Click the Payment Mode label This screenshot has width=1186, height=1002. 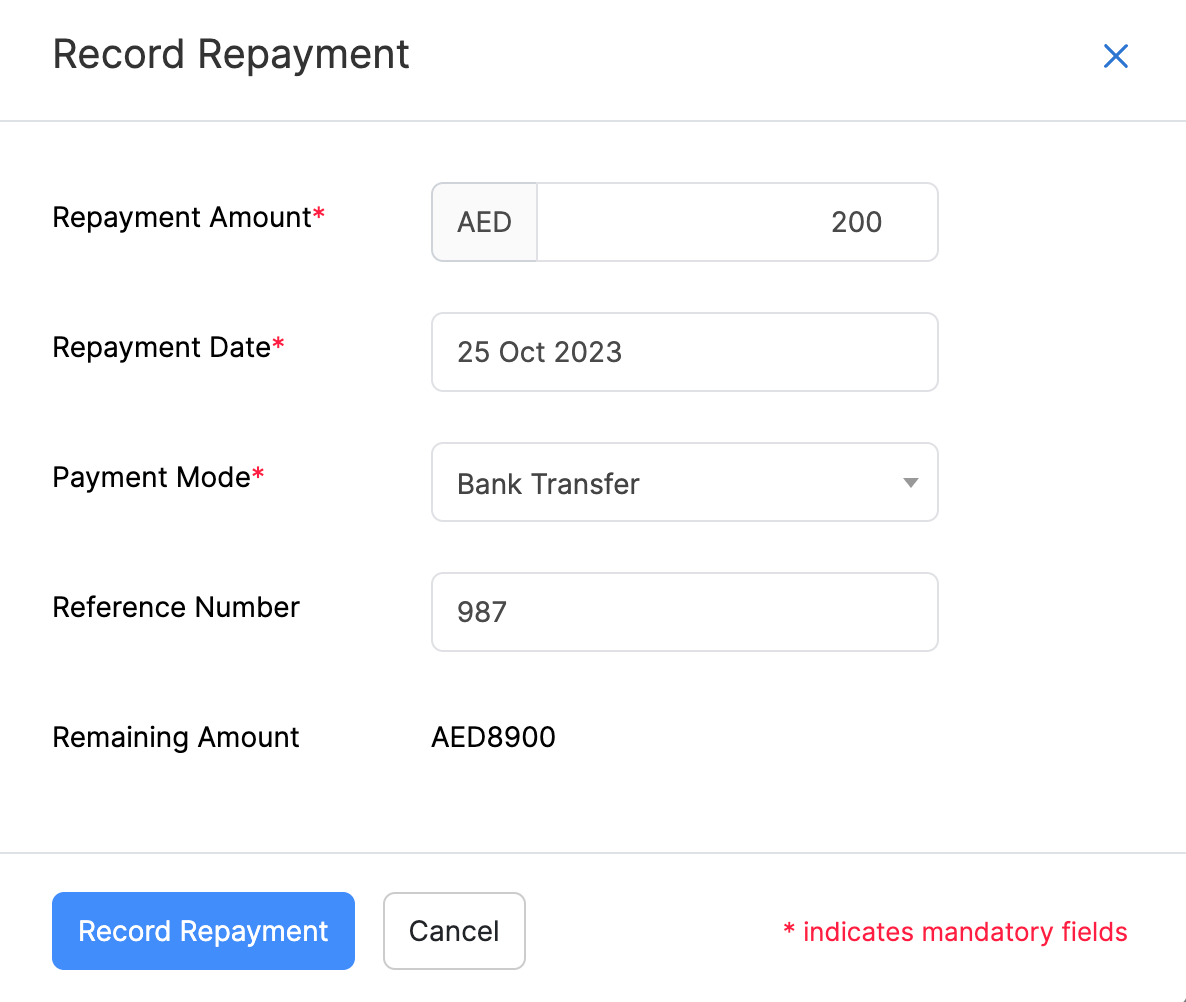tap(149, 477)
